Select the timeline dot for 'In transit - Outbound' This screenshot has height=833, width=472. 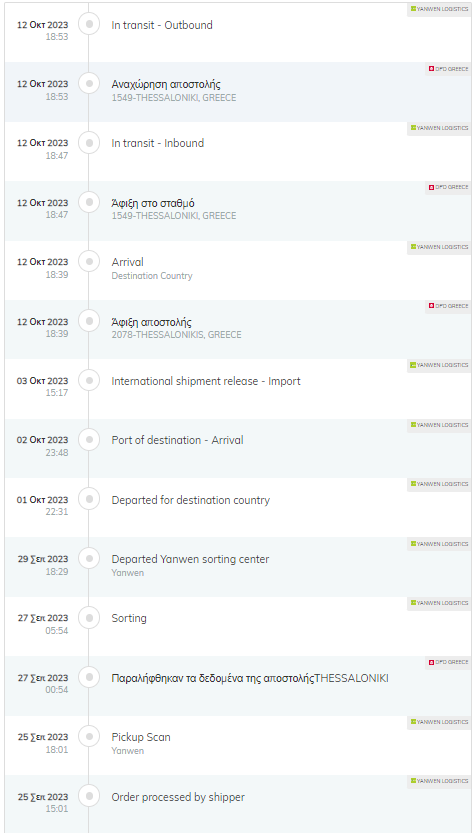click(89, 24)
